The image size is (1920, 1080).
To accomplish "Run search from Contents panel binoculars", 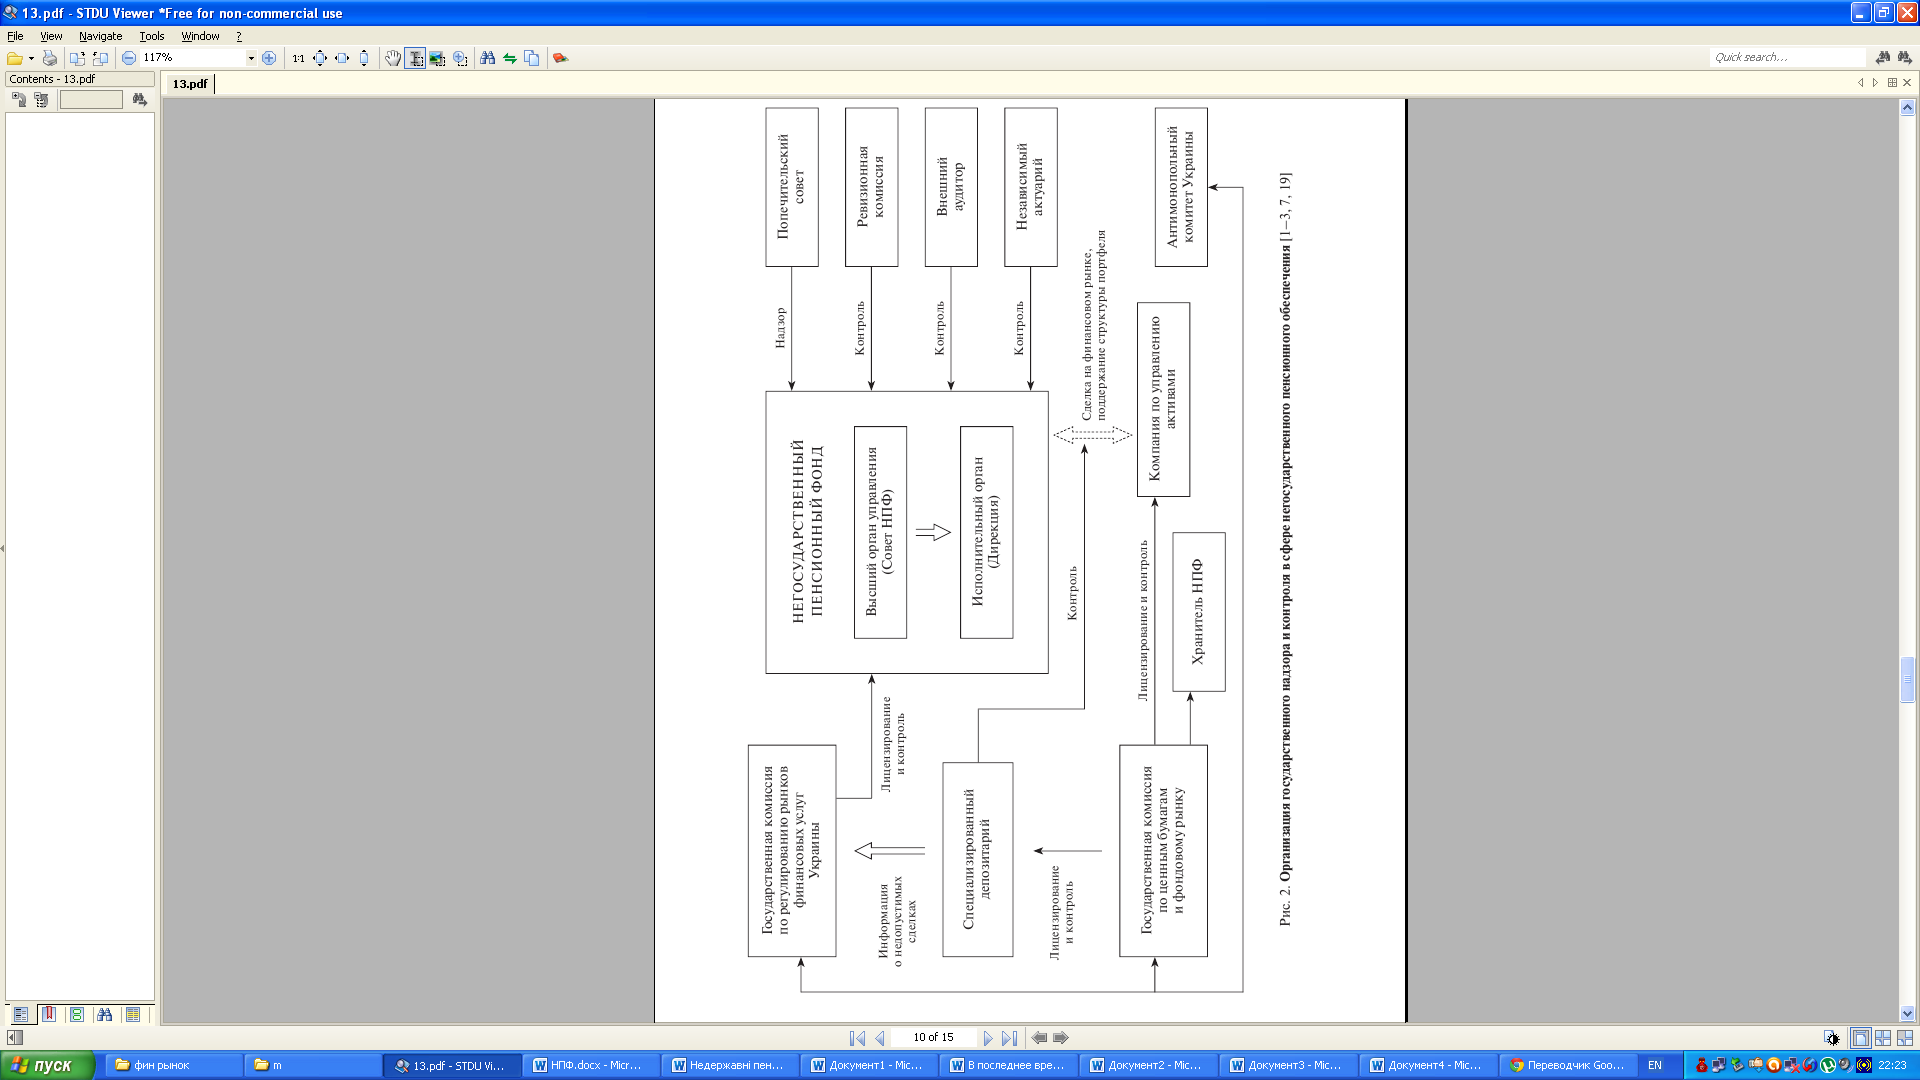I will pyautogui.click(x=139, y=99).
